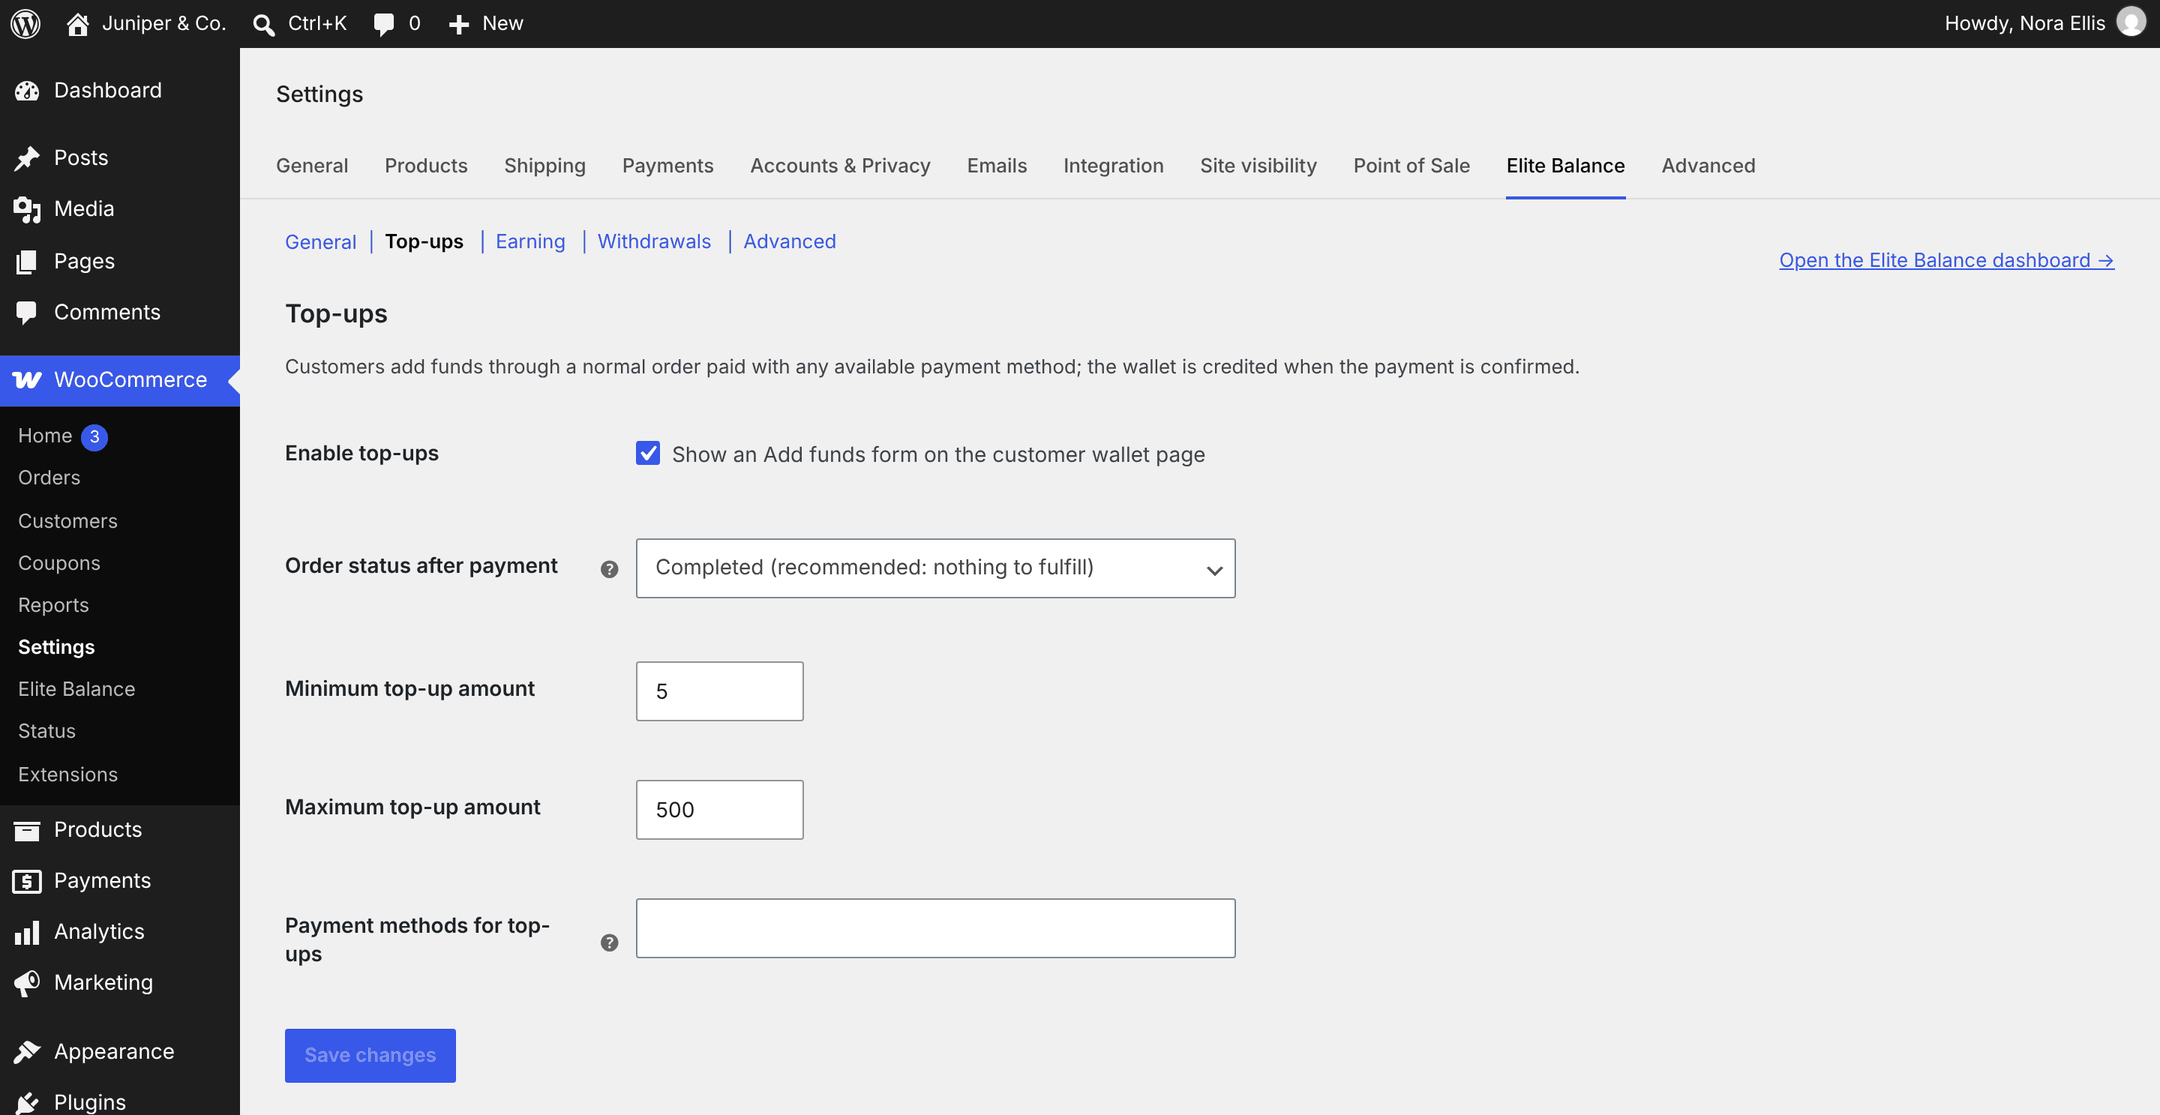Click the Products archive box icon

[27, 830]
